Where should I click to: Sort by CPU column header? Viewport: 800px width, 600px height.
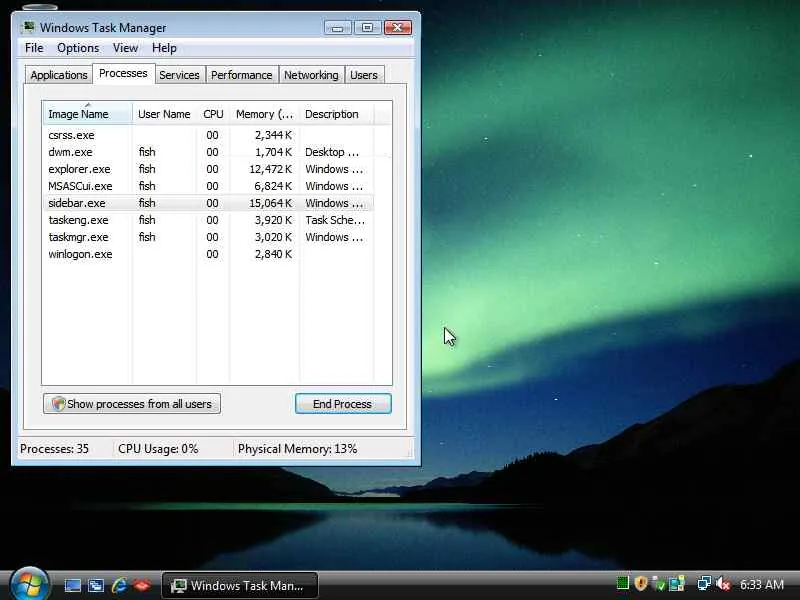point(213,114)
